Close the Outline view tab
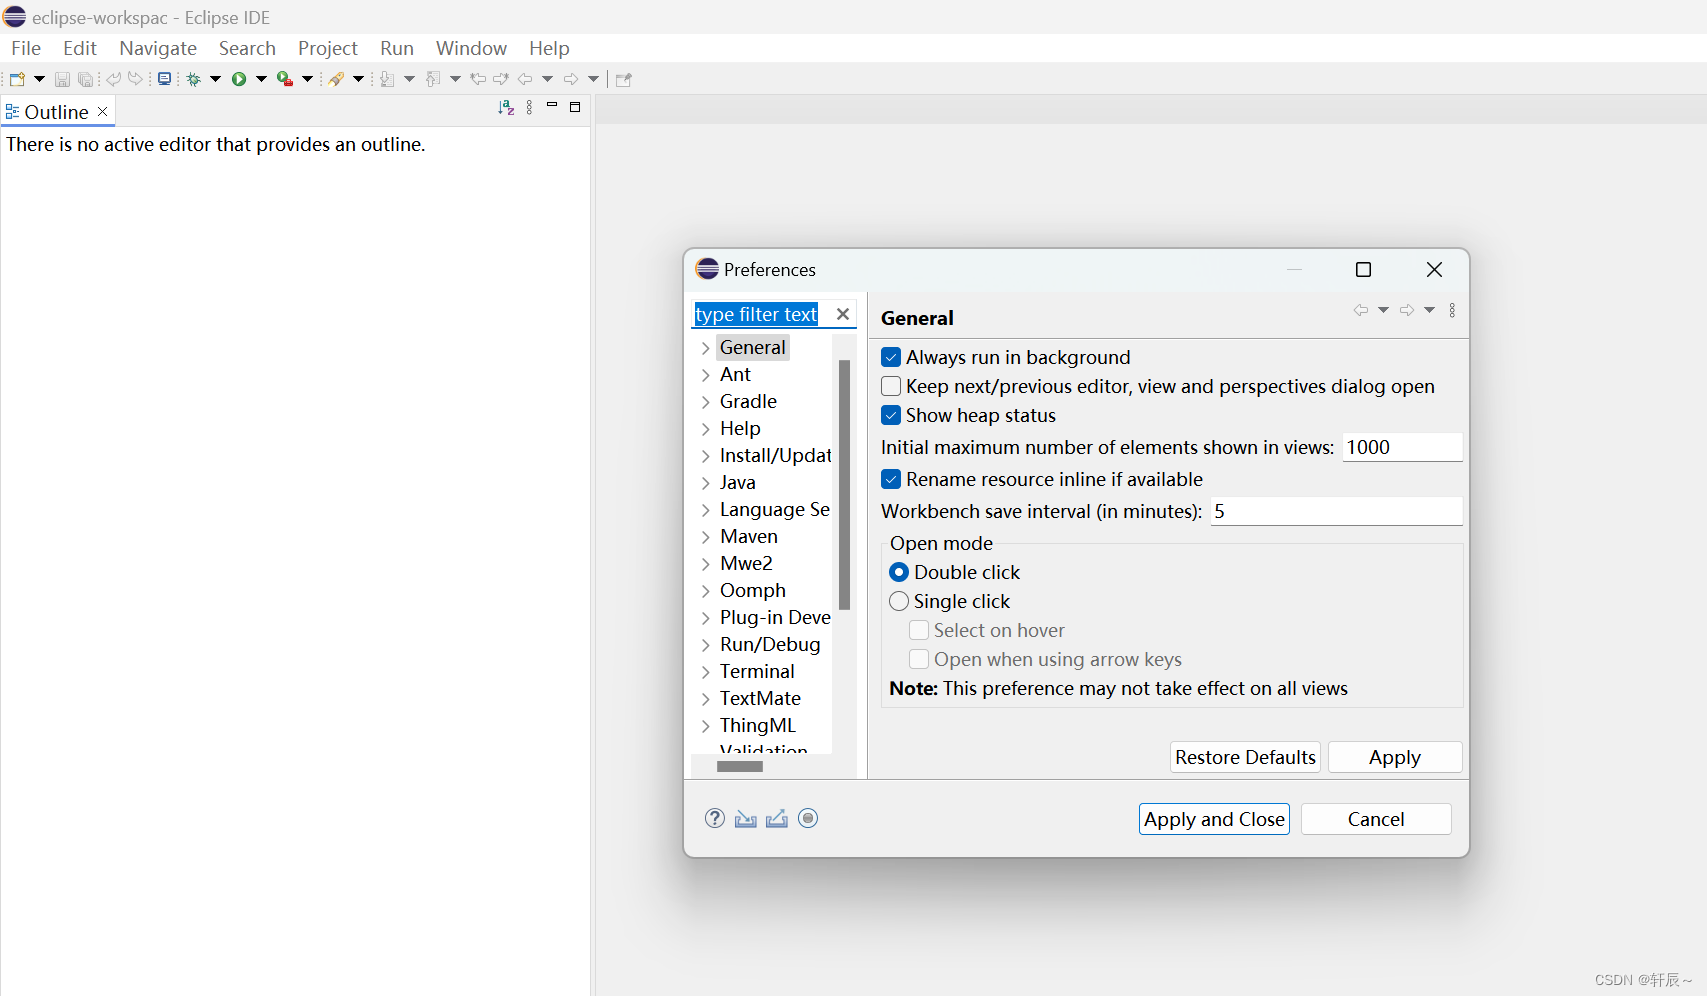Viewport: 1707px width, 996px height. tap(102, 112)
